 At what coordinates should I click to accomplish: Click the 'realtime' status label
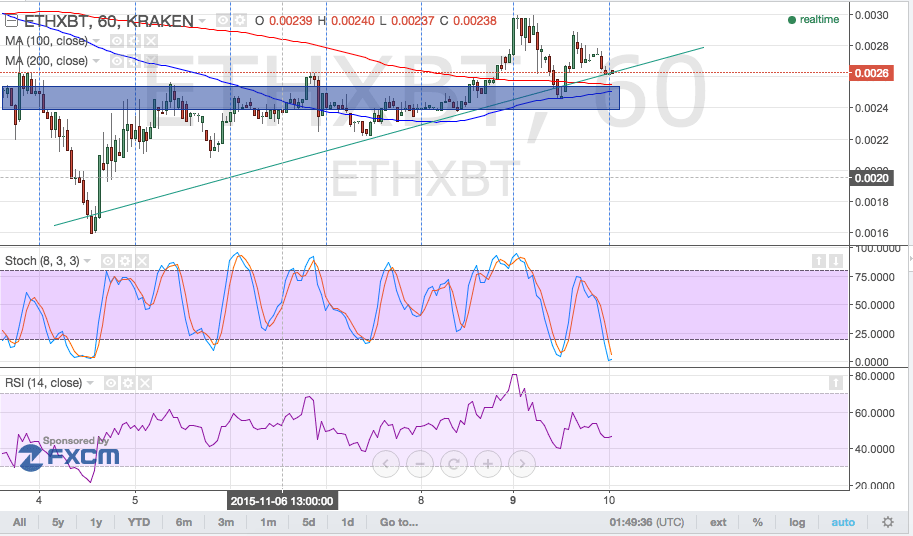[819, 20]
